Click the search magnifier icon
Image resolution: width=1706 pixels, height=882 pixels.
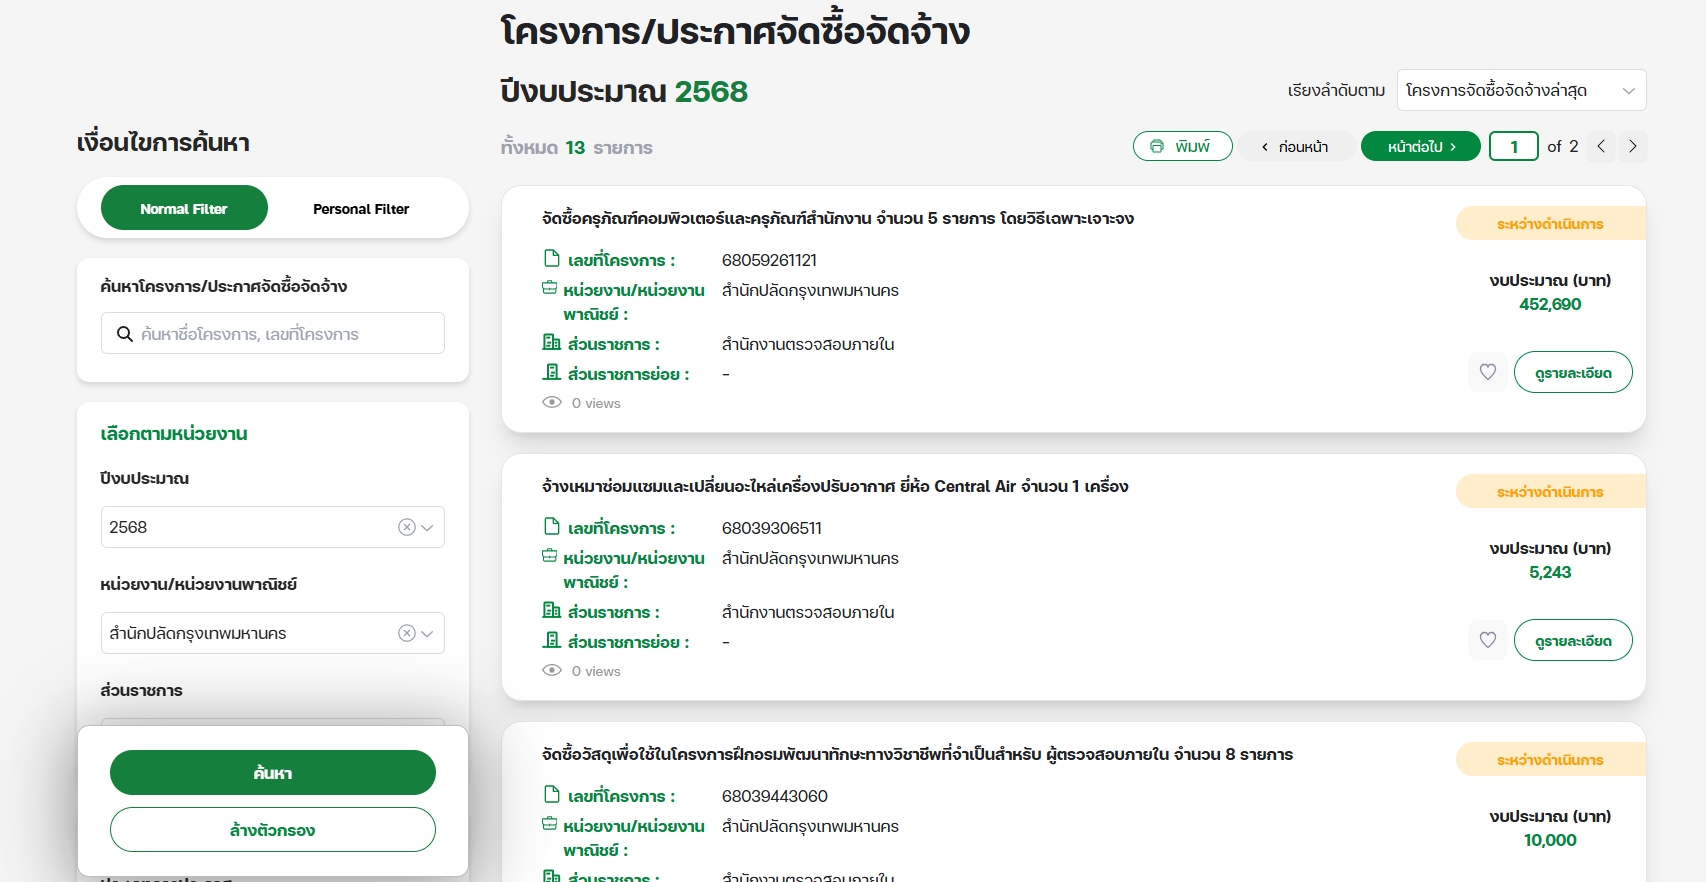coord(125,334)
